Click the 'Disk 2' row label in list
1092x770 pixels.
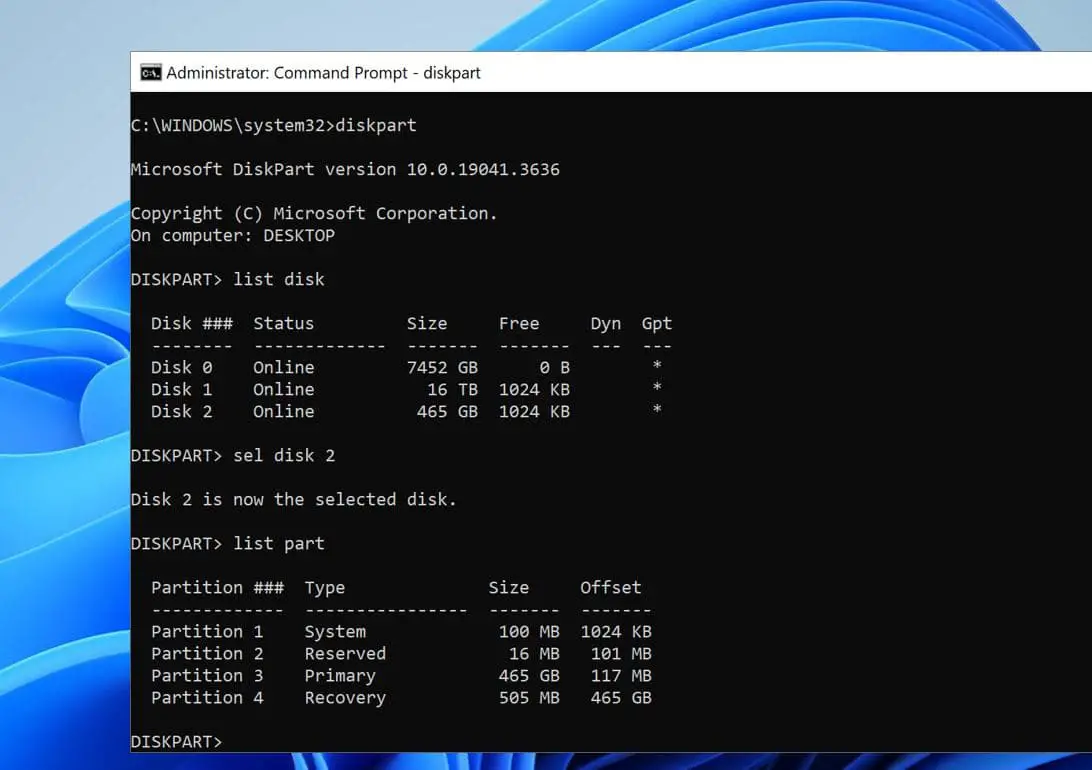pyautogui.click(x=181, y=411)
